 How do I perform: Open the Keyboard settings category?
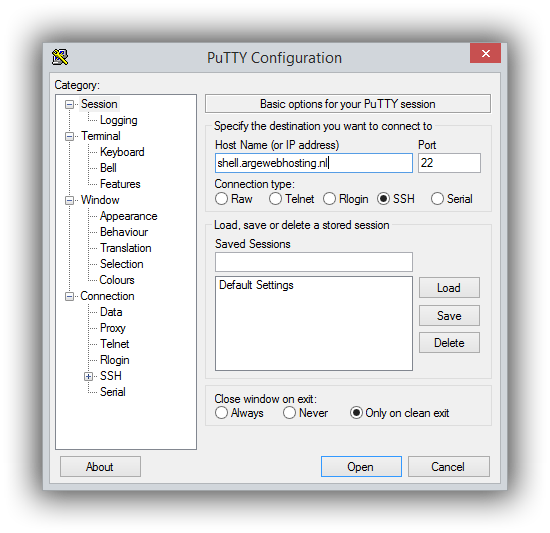point(122,152)
